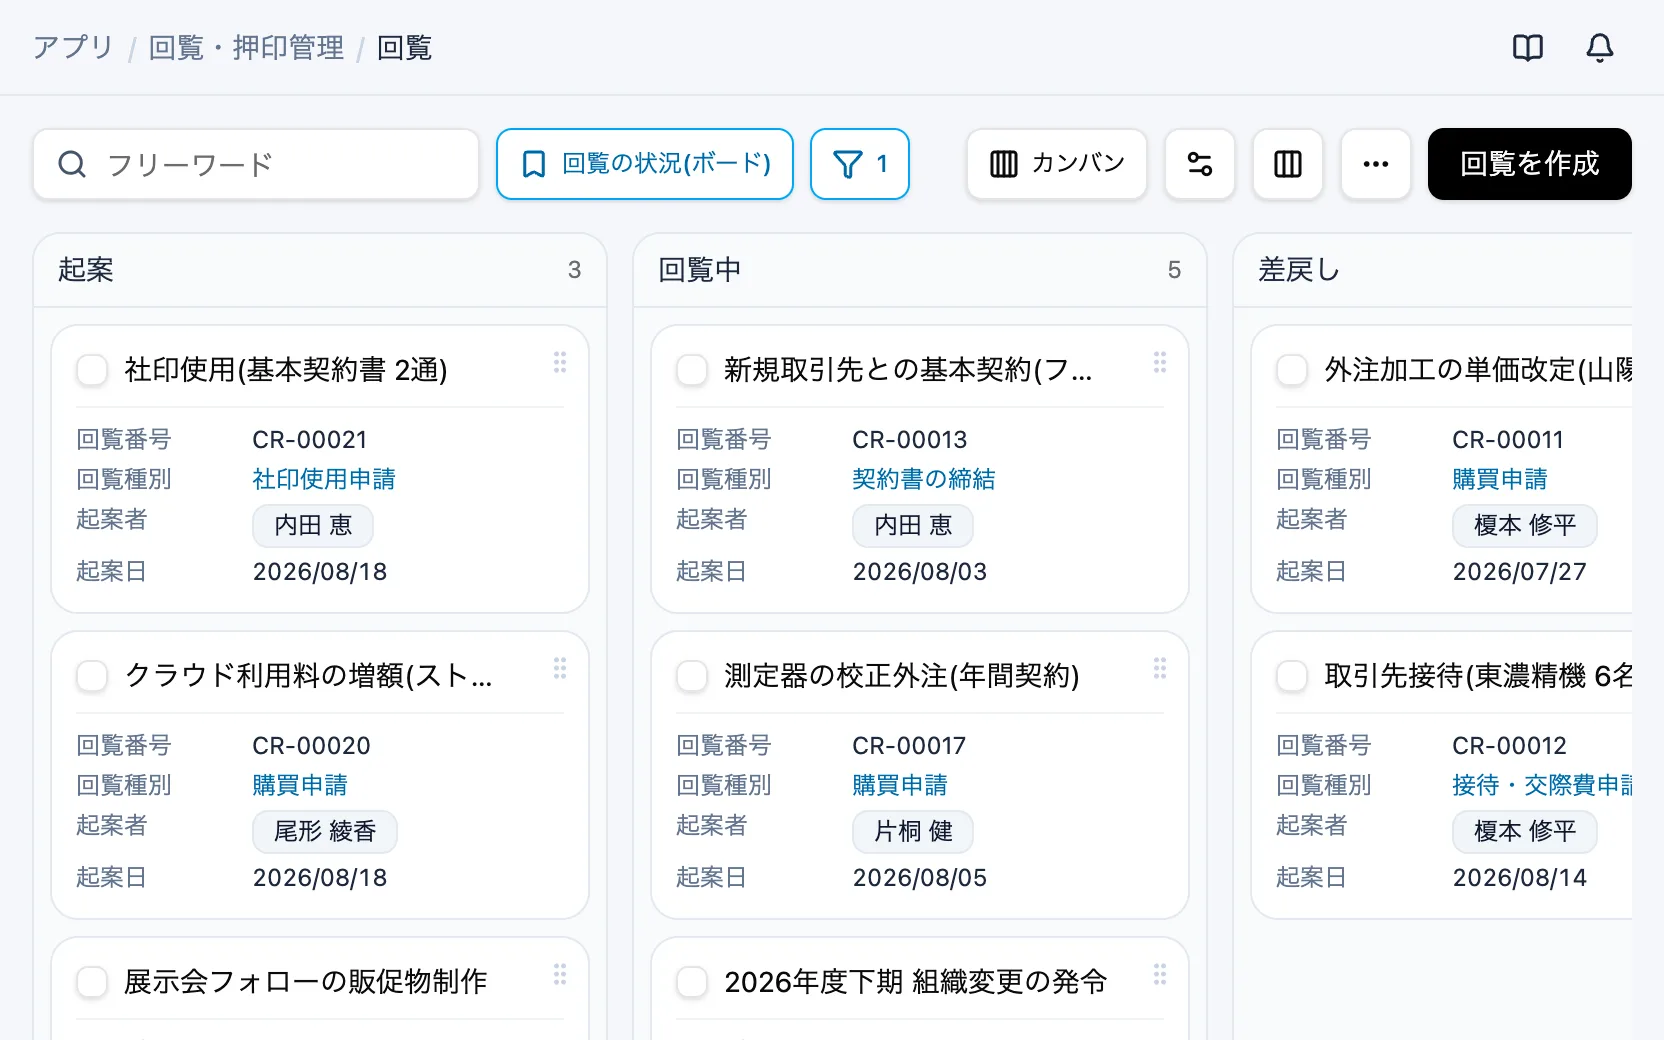Click circulation number CR-00020

[x=312, y=746]
